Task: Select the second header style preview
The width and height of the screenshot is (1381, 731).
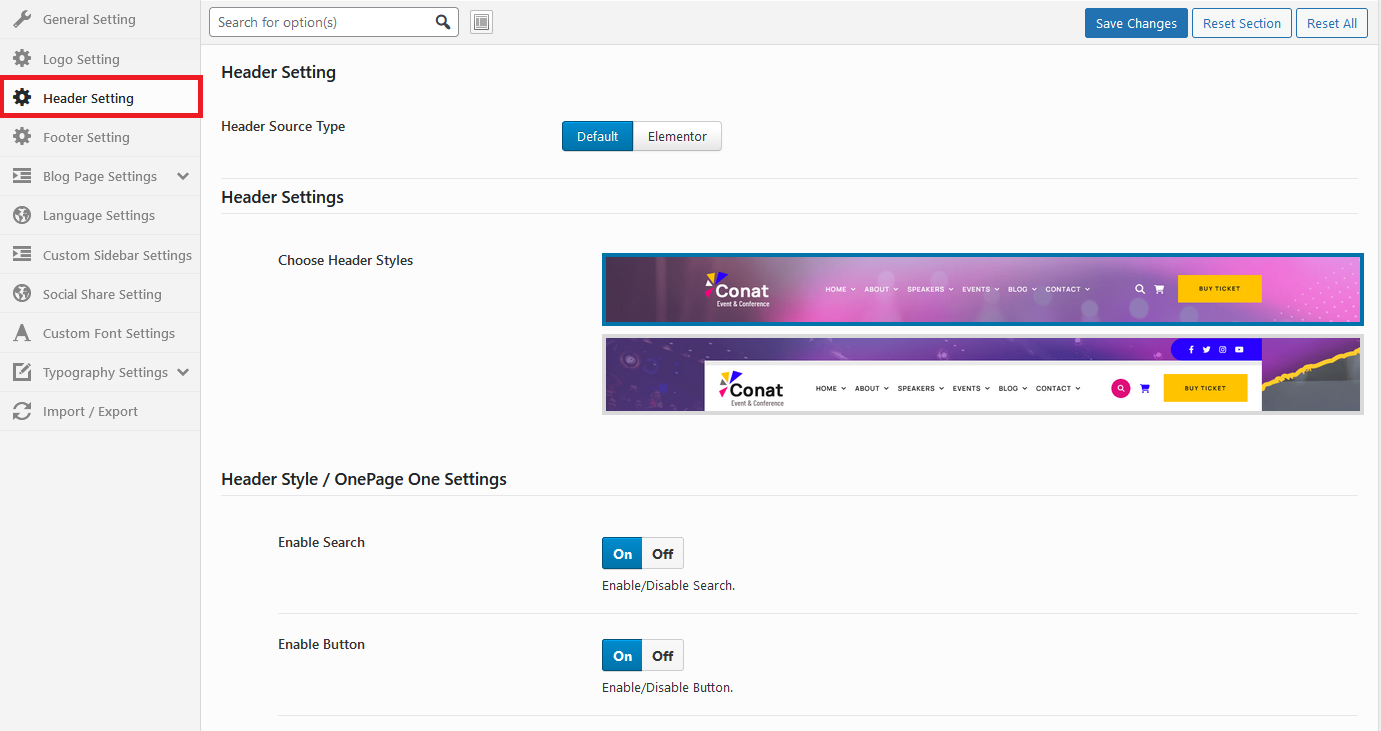Action: pos(981,374)
